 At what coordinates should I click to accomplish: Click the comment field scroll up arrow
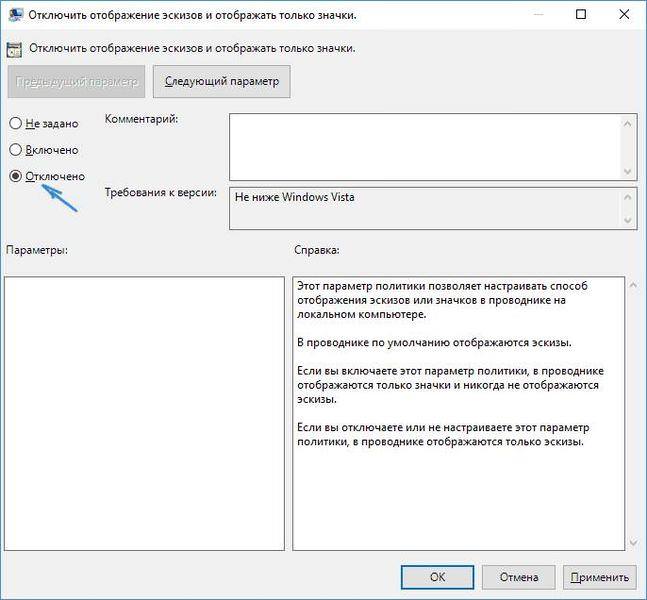coord(628,124)
